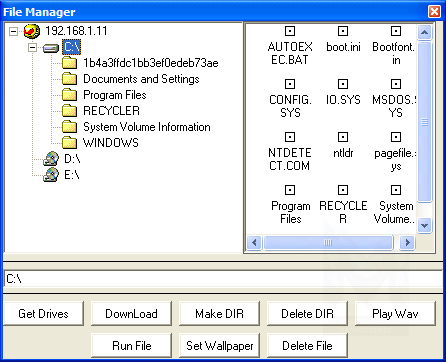This screenshot has width=446, height=362.
Task: Select the C:\ drive label
Action: tap(72, 47)
